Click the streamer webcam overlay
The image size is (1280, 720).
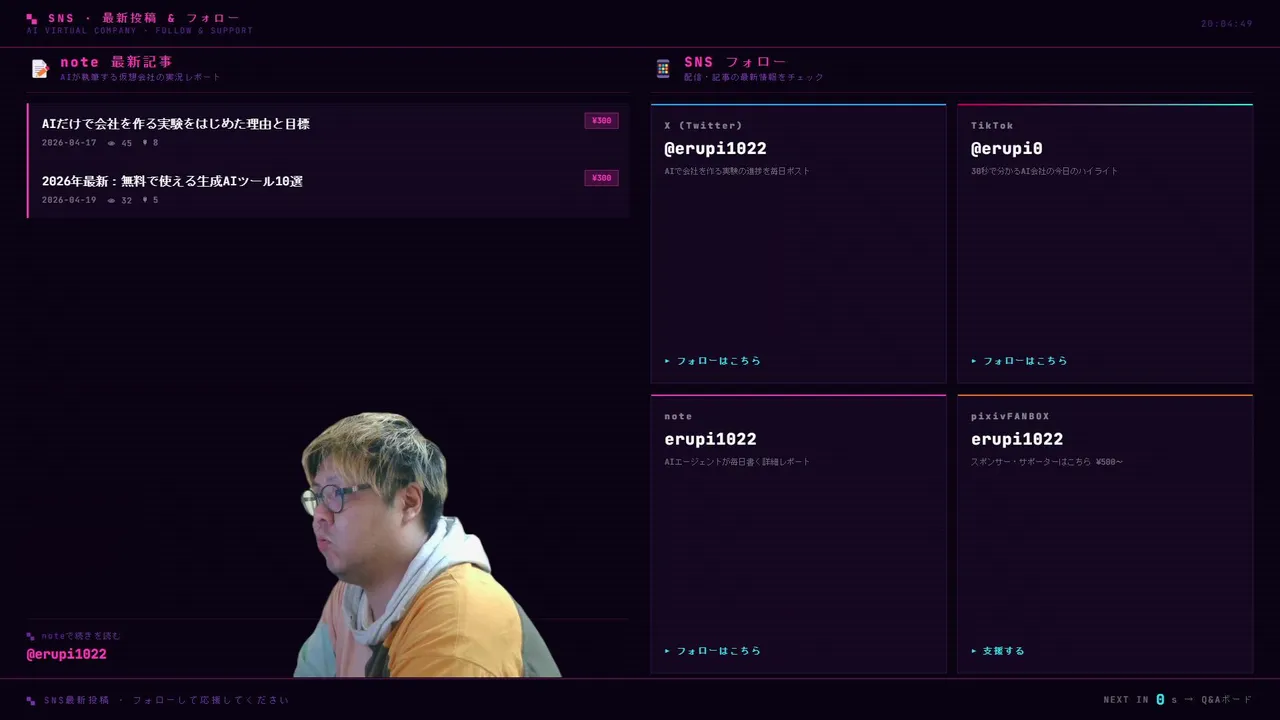click(428, 545)
